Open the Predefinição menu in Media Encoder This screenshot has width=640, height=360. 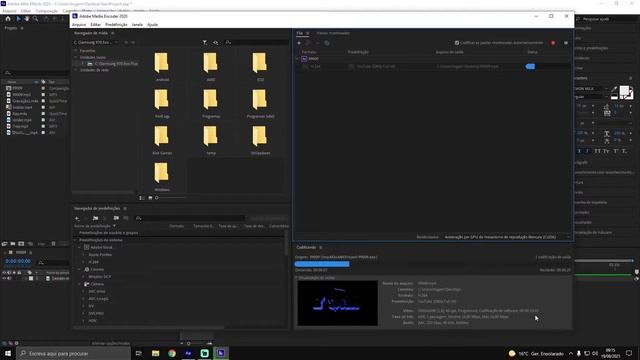click(x=116, y=24)
